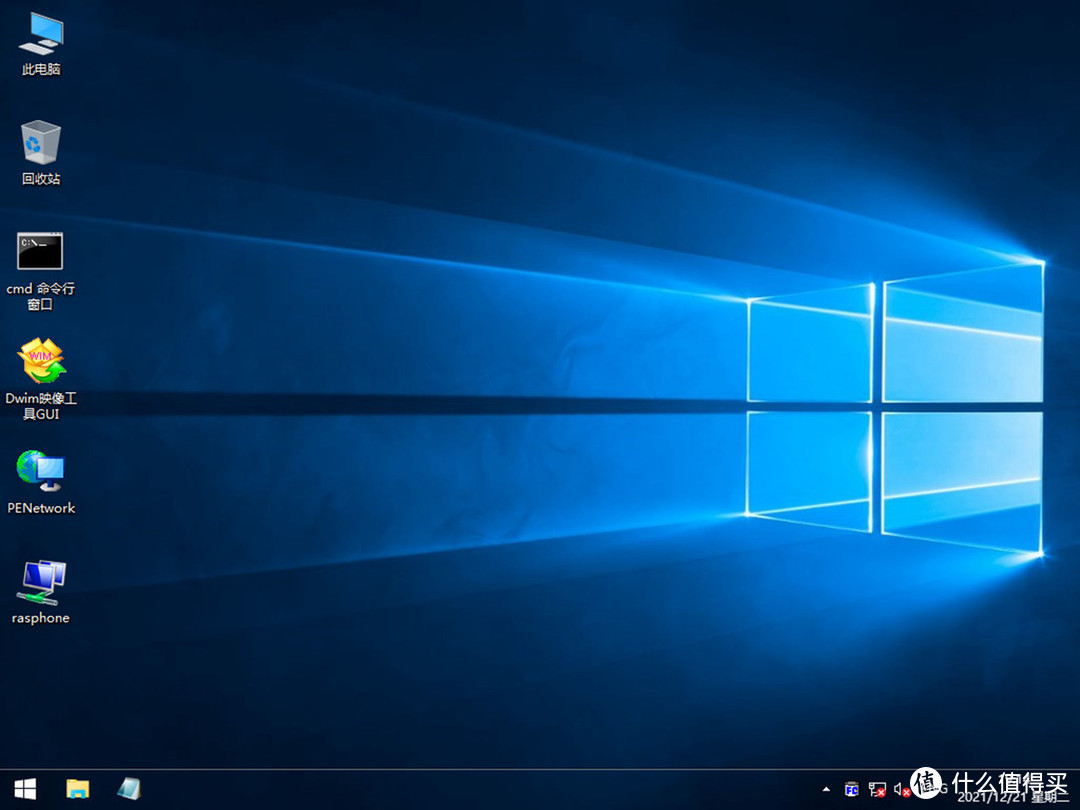Viewport: 1080px width, 810px height.
Task: Click the FC tray icon
Action: pyautogui.click(x=851, y=789)
